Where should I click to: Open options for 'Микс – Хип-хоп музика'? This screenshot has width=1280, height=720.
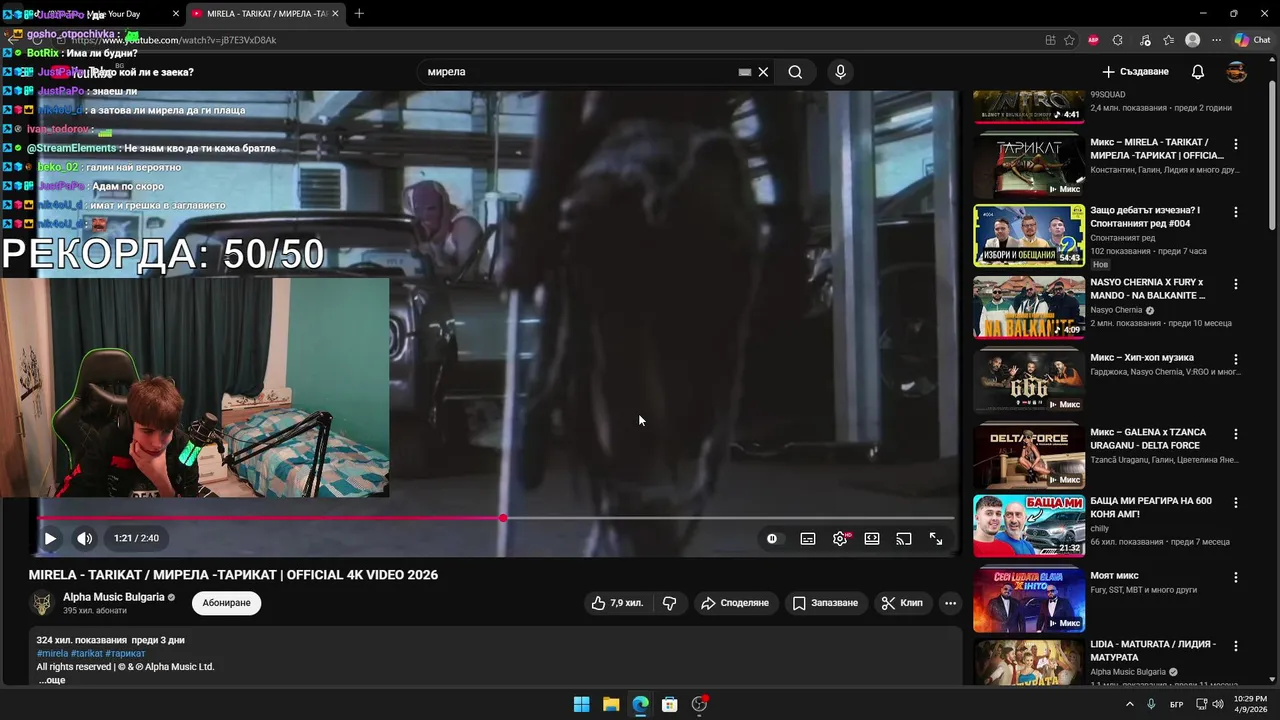(x=1236, y=359)
